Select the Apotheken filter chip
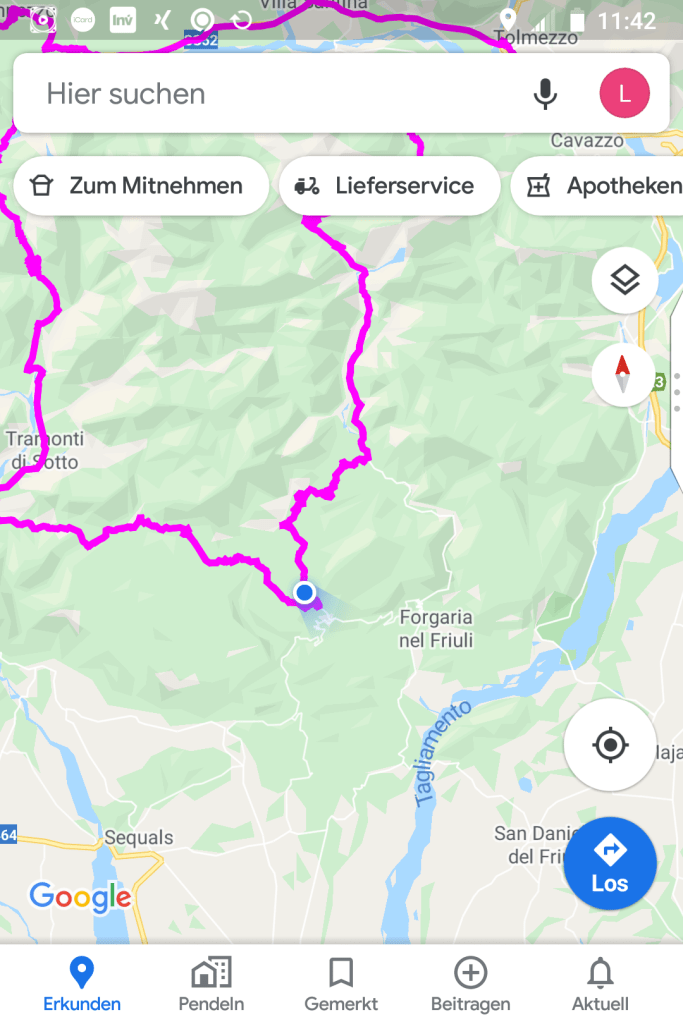This screenshot has height=1024, width=683. pos(597,186)
